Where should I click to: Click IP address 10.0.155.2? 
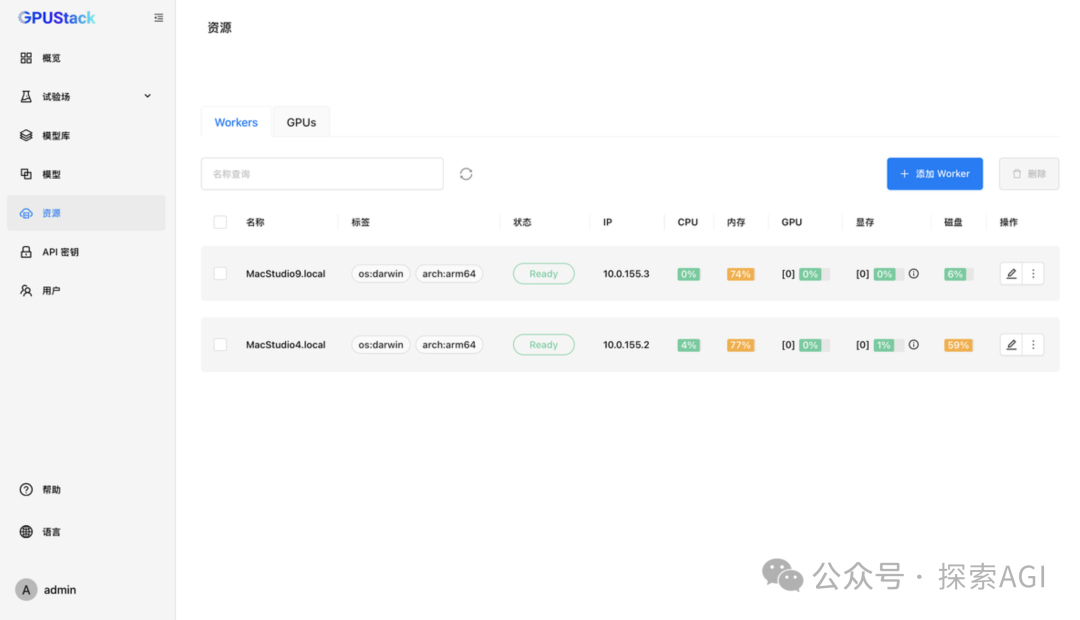(x=626, y=344)
